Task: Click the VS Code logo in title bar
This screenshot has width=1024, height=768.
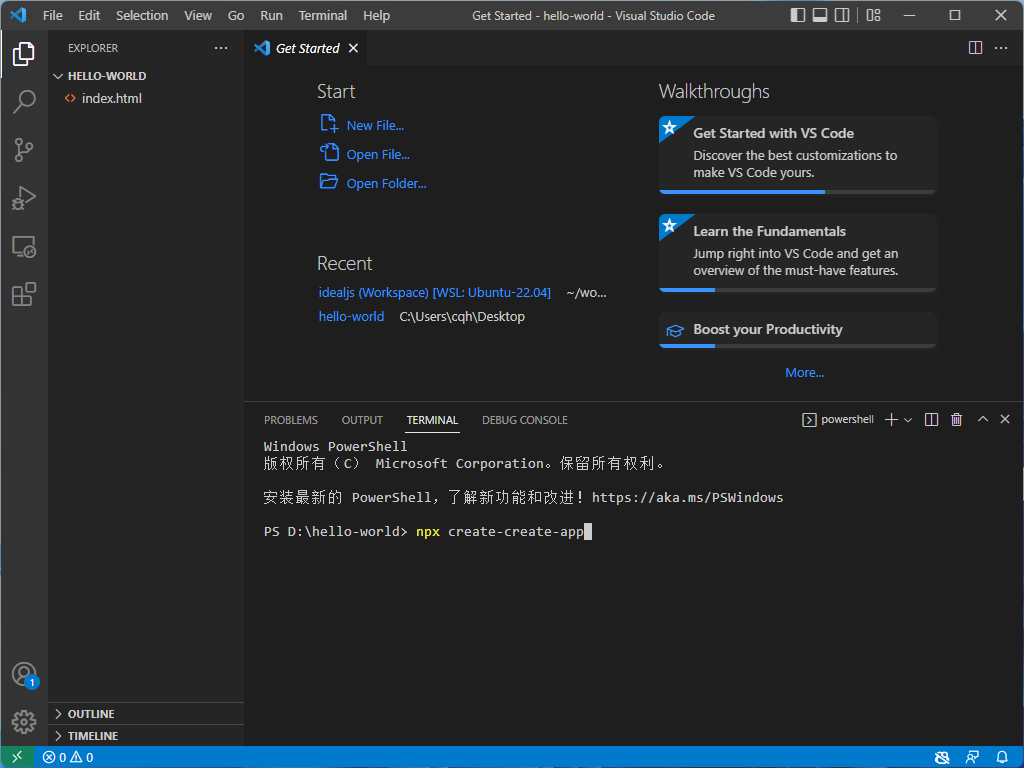Action: 18,15
